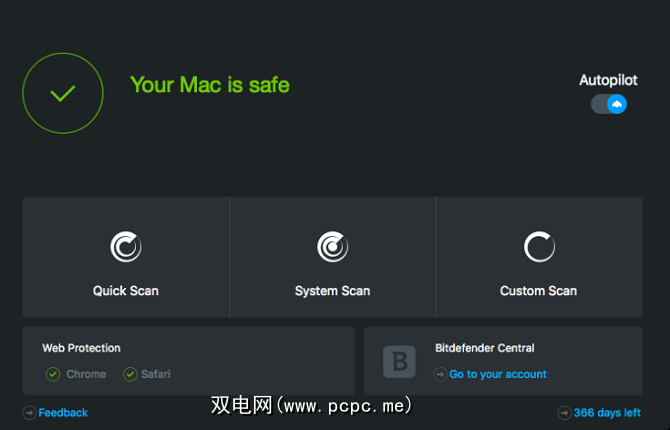Click the 366 days left link

click(x=607, y=412)
